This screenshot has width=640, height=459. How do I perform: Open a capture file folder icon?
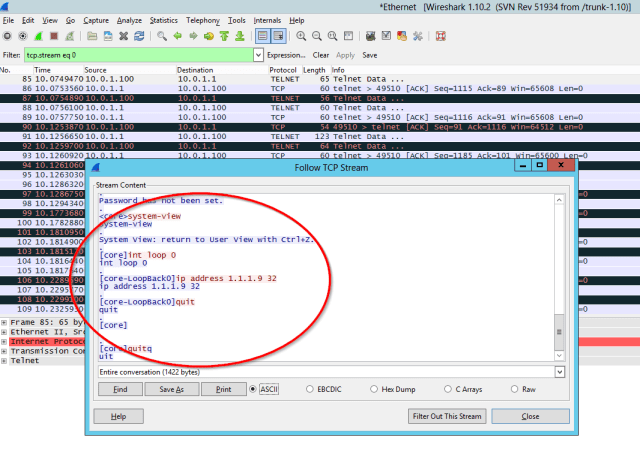[x=92, y=36]
